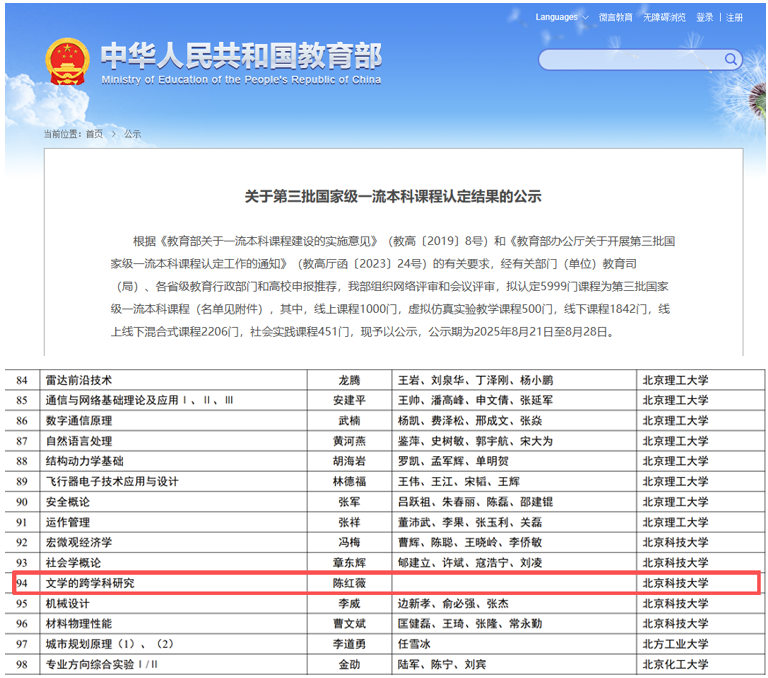Click instructor name 金劭
This screenshot has width=768, height=678.
pyautogui.click(x=349, y=664)
